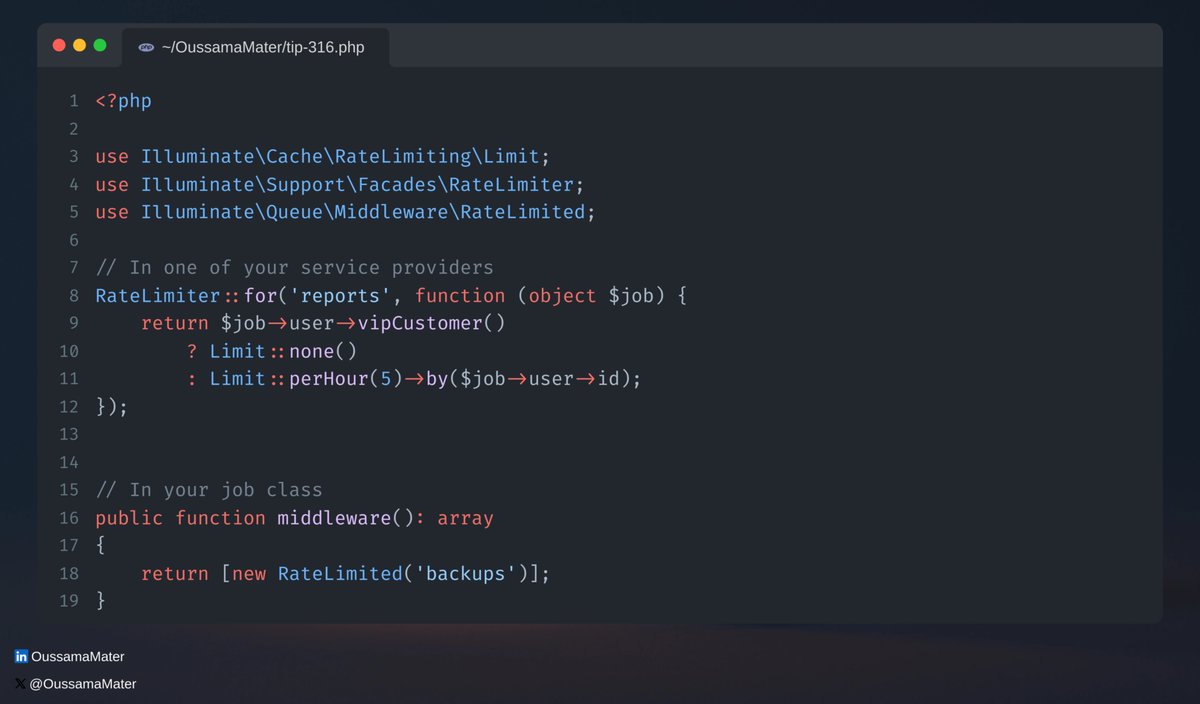This screenshot has width=1200, height=704.
Task: Select Illuminate\Queue\Middleware\RateLimited import text
Action: tap(363, 212)
